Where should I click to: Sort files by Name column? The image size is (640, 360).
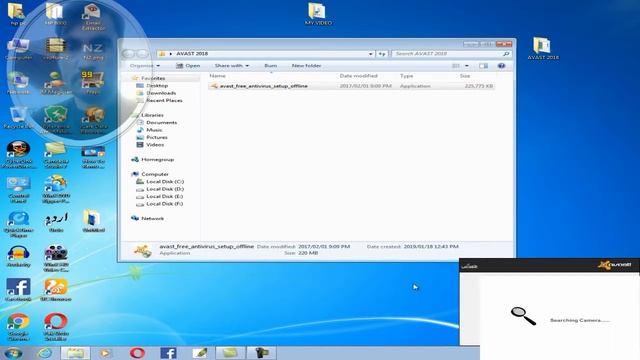click(x=218, y=76)
